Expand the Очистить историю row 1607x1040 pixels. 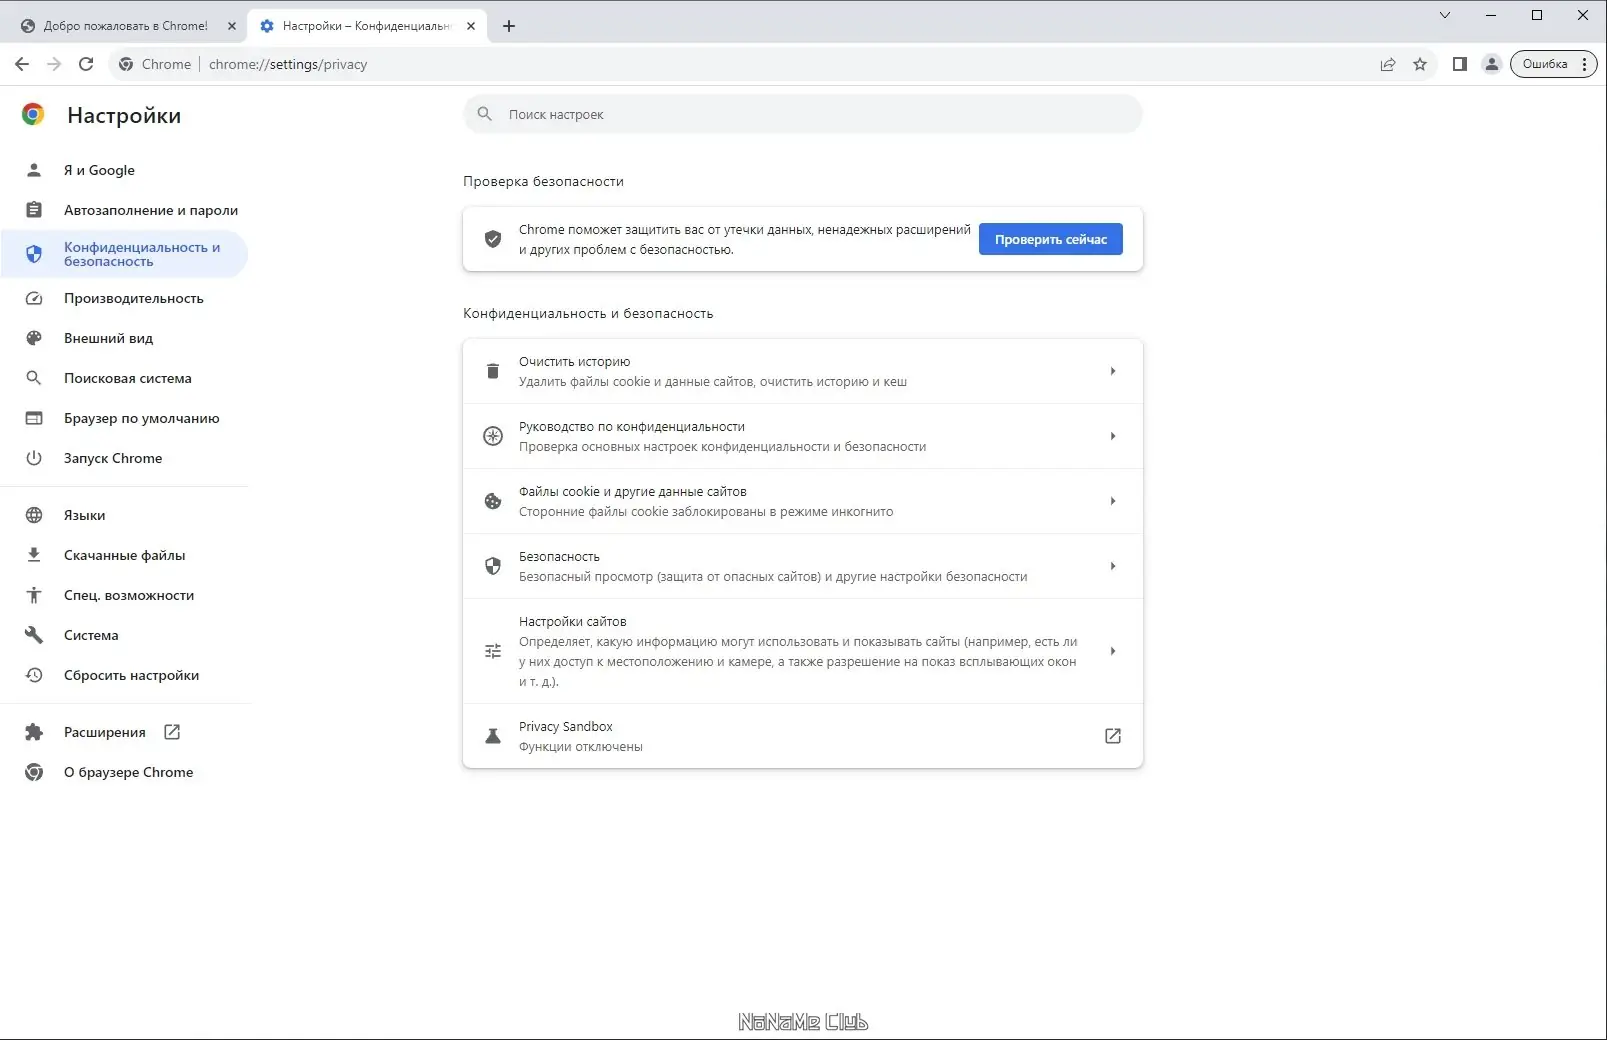click(x=1113, y=371)
